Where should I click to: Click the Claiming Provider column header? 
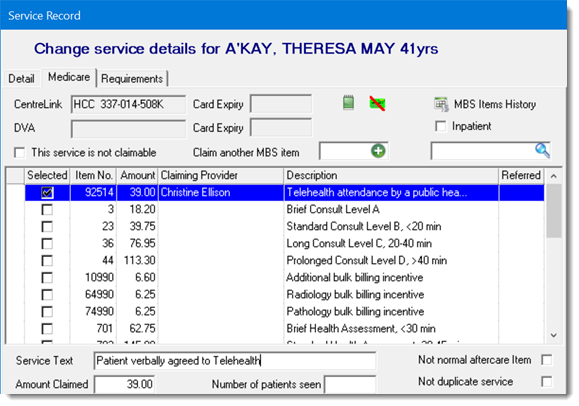coord(221,175)
